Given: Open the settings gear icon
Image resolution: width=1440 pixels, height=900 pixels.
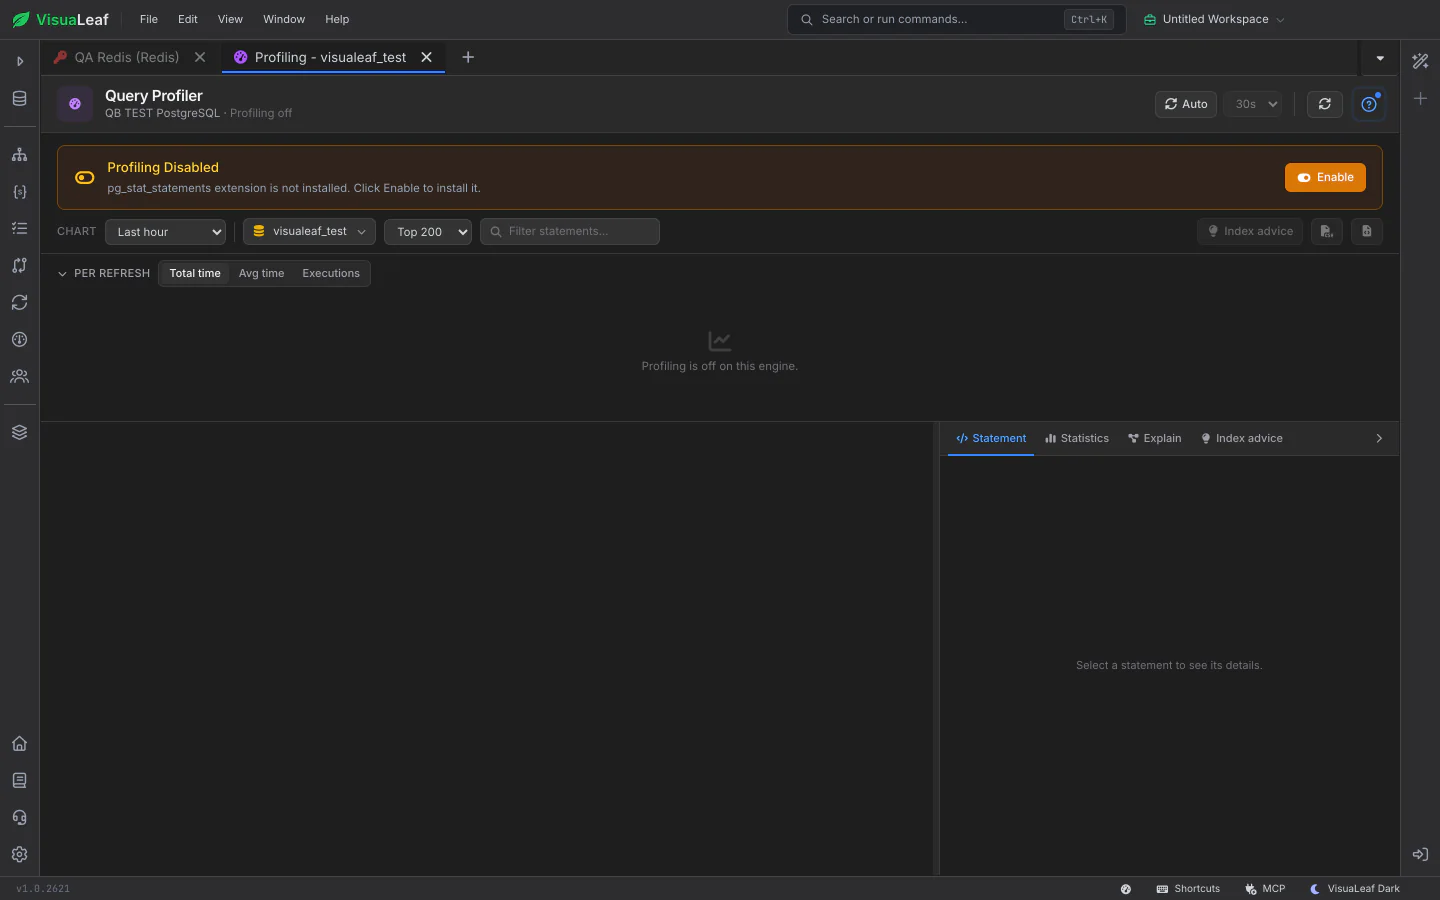Looking at the screenshot, I should pos(19,855).
